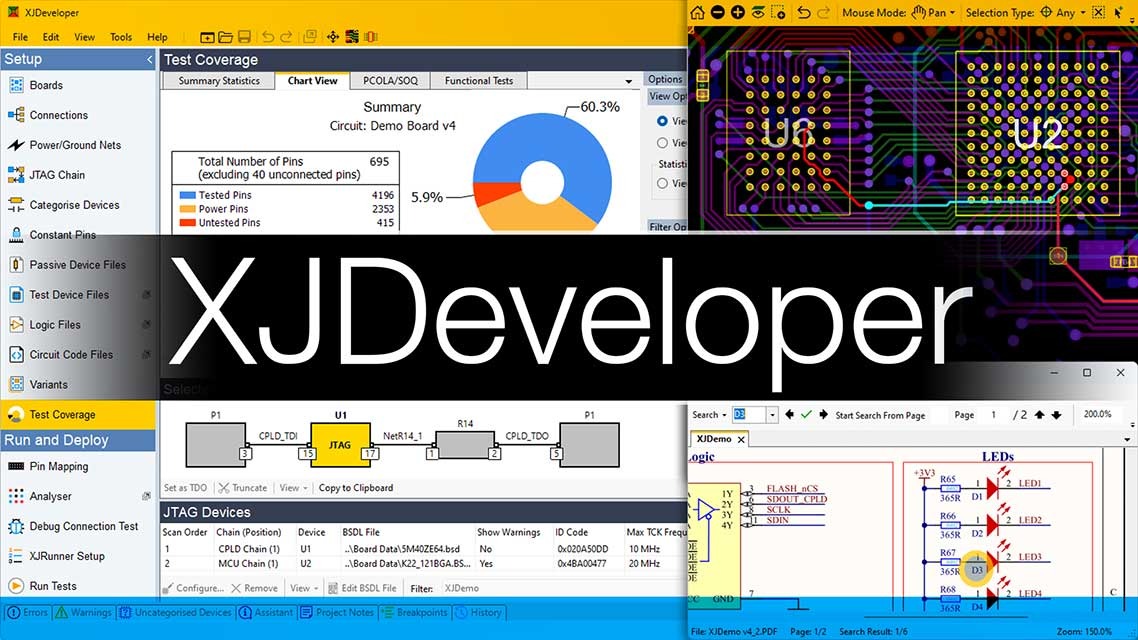Viewport: 1138px width, 640px height.
Task: Click the open project folder icon
Action: point(207,37)
